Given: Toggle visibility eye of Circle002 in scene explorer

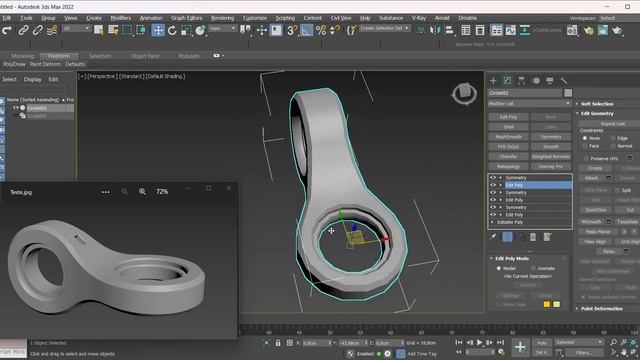Looking at the screenshot, I should pos(16,108).
